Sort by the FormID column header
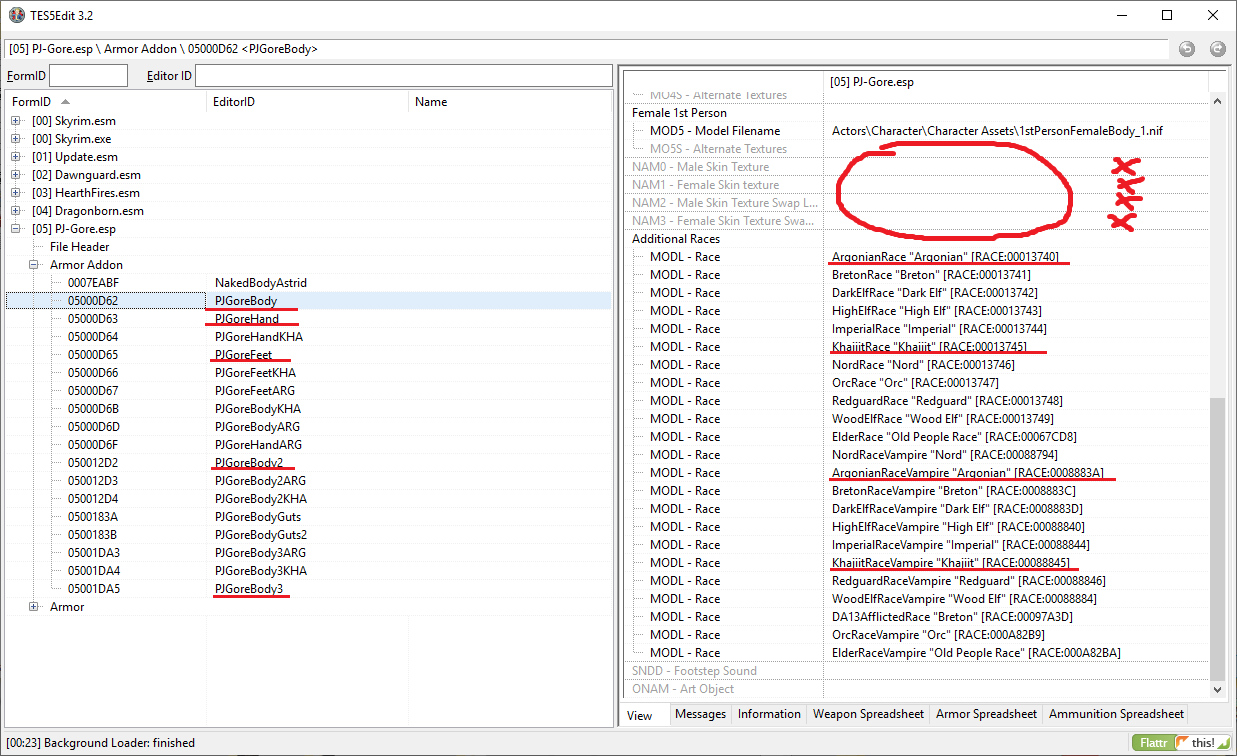 105,102
